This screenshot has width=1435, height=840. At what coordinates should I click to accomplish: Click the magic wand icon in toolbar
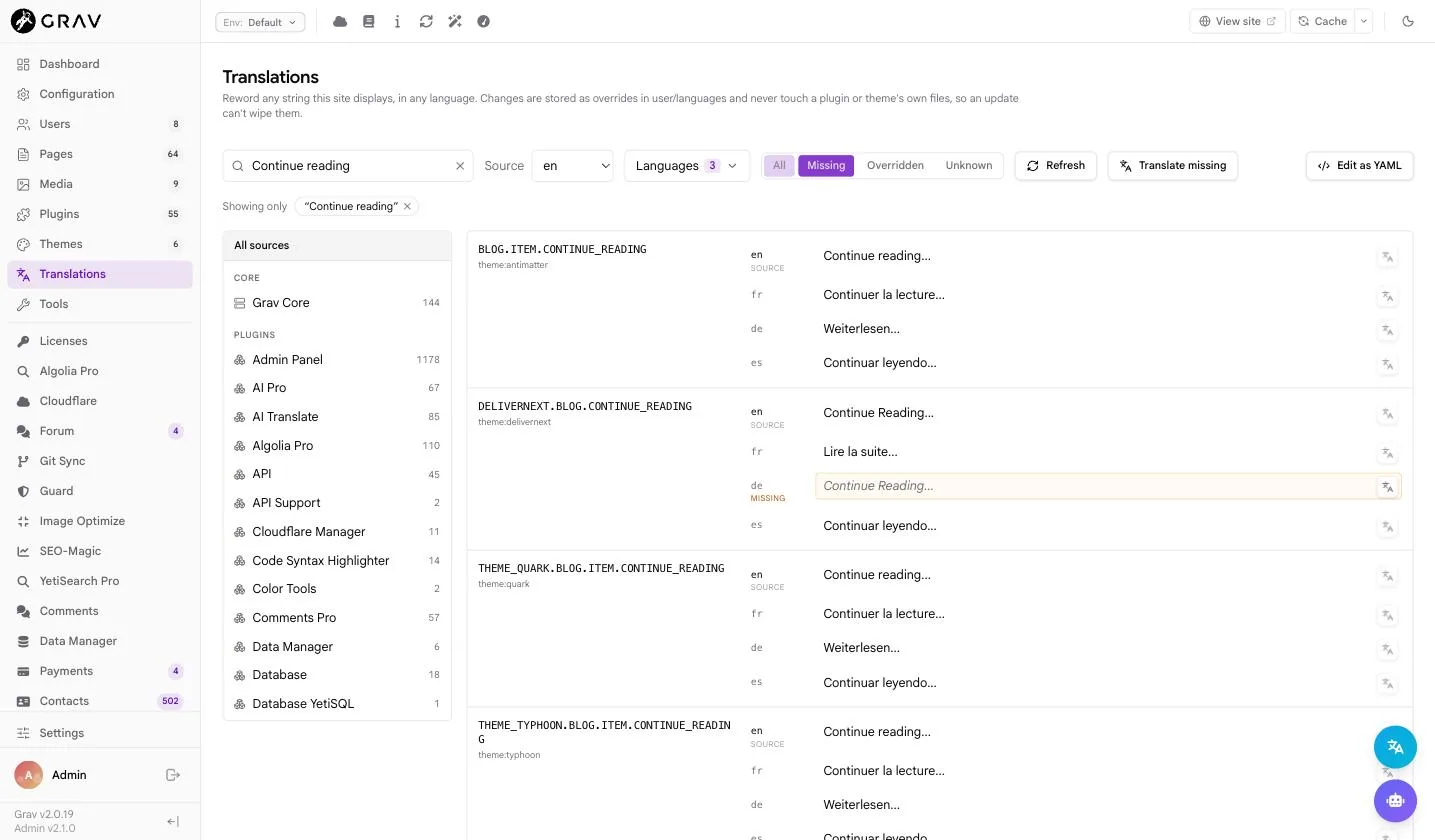(455, 21)
